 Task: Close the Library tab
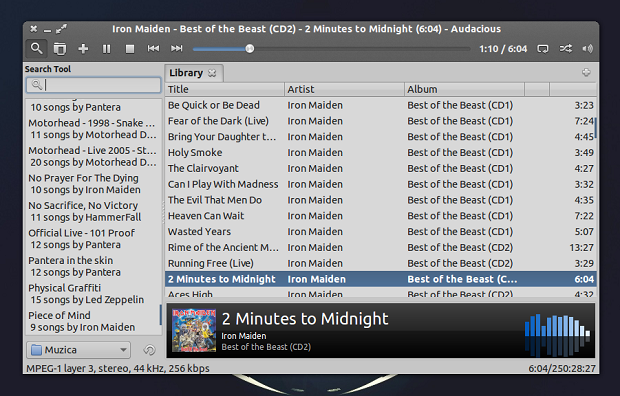(x=212, y=73)
